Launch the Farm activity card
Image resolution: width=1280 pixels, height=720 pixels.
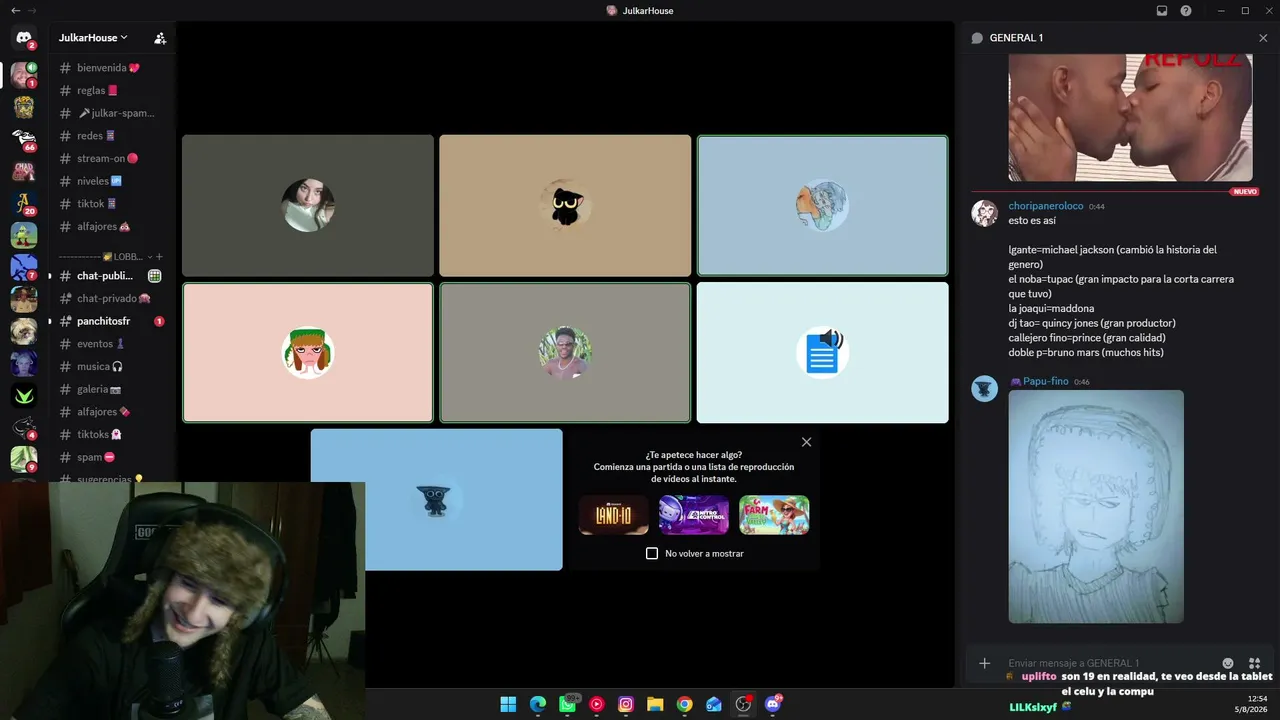[x=774, y=515]
